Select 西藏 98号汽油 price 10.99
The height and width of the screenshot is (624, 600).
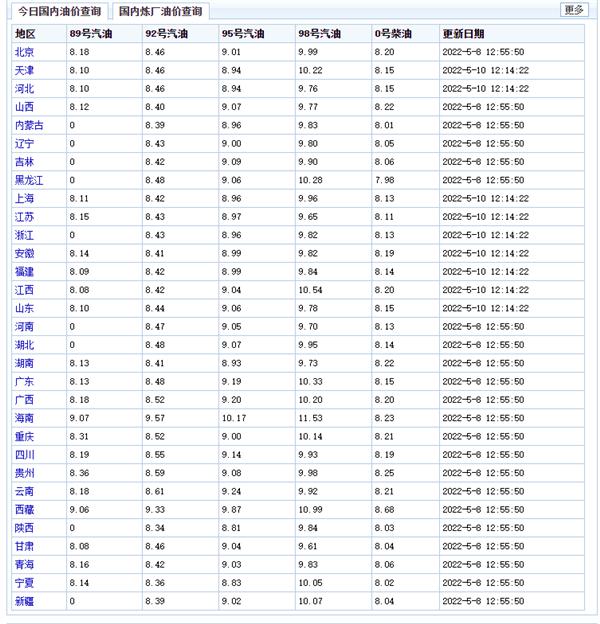(310, 510)
